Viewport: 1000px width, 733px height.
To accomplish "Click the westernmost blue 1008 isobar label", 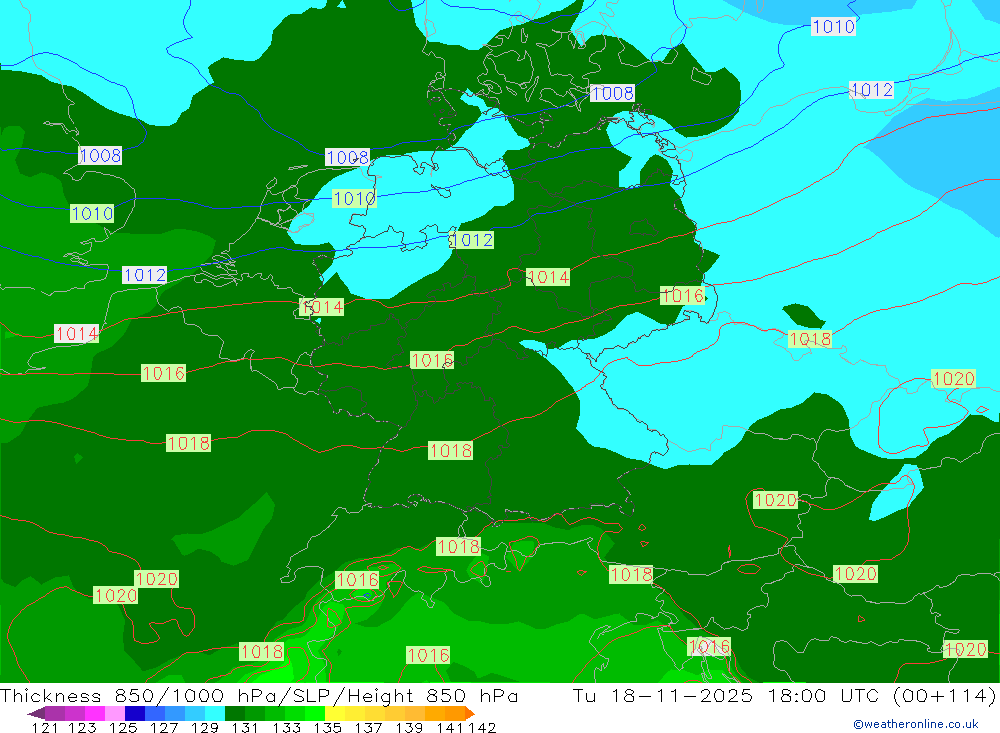I will coord(100,156).
